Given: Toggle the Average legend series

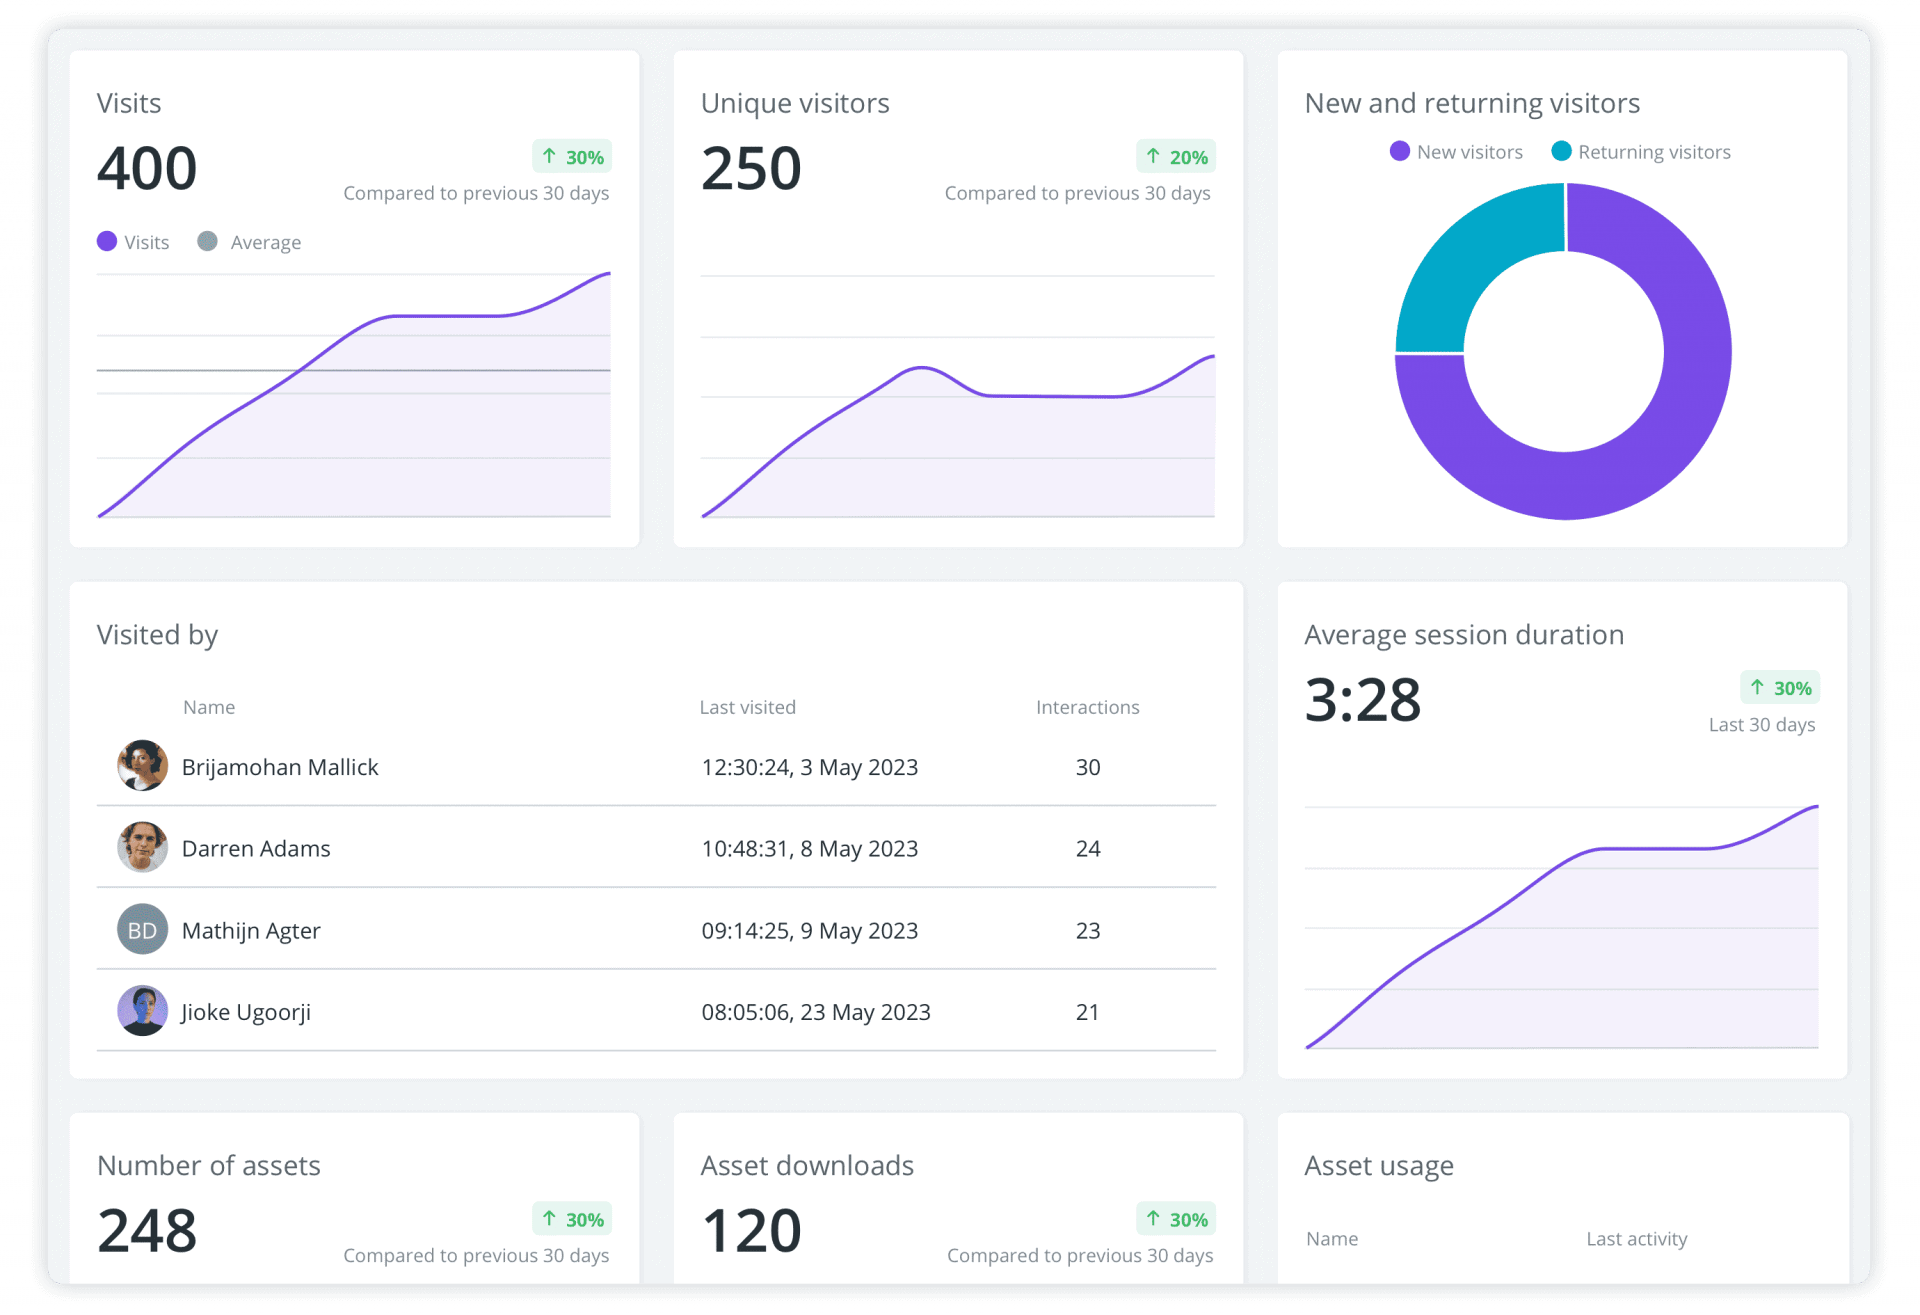Looking at the screenshot, I should tap(250, 242).
